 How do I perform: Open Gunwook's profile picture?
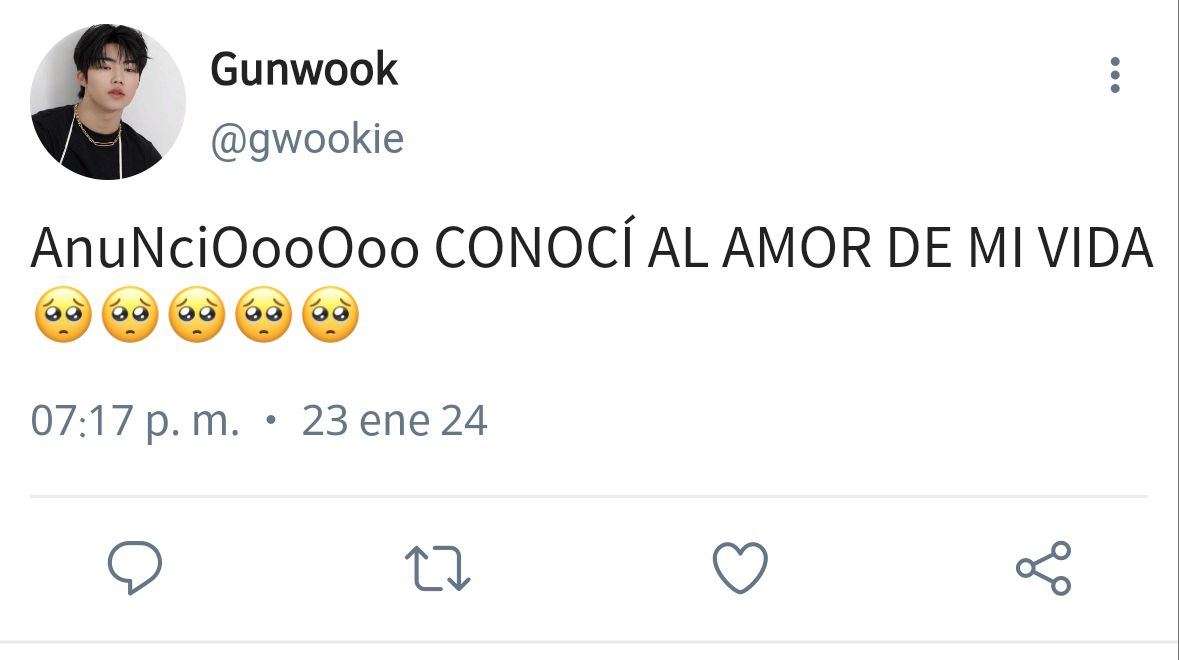click(108, 101)
